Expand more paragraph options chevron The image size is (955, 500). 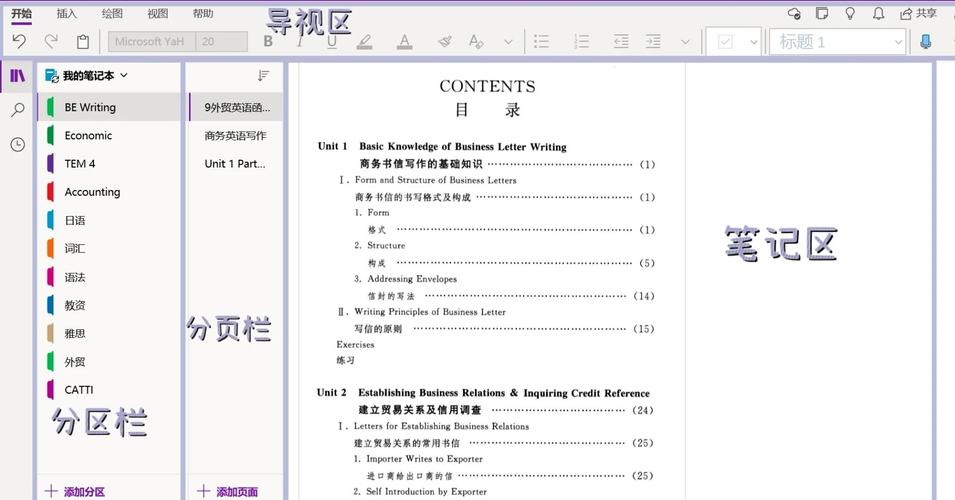pos(685,42)
